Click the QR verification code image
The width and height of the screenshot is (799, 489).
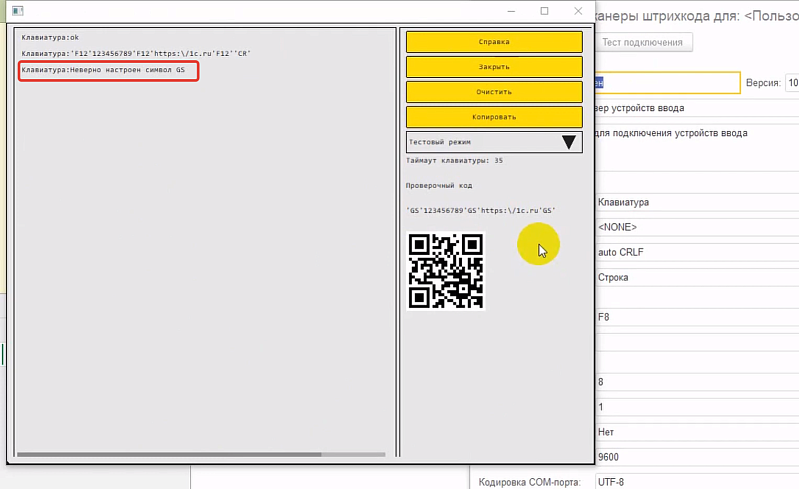(x=446, y=271)
